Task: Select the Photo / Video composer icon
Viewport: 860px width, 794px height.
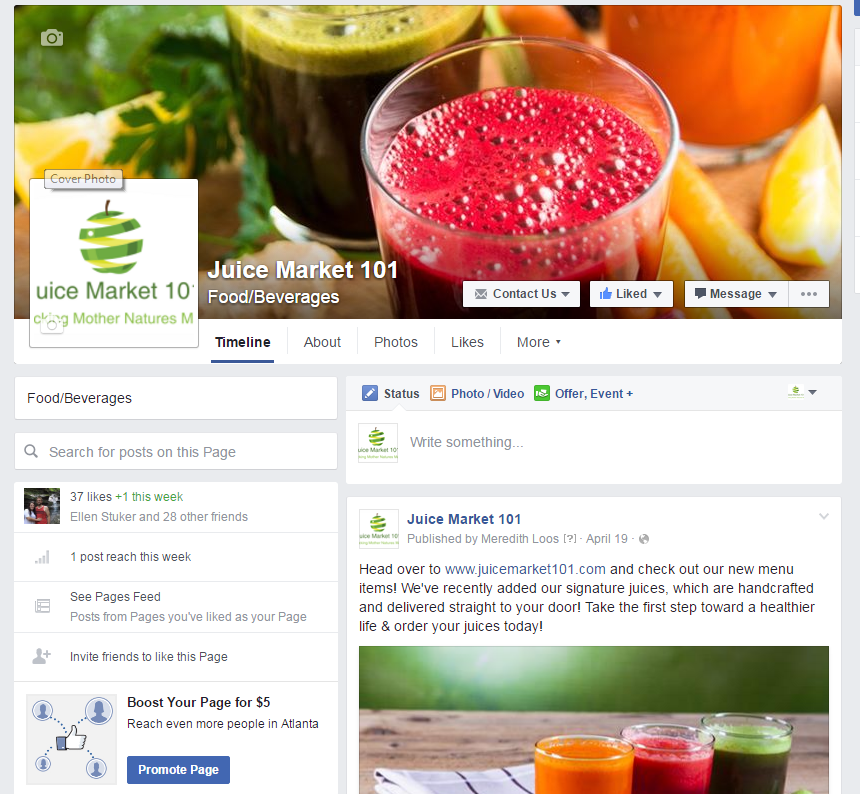Action: coord(438,393)
